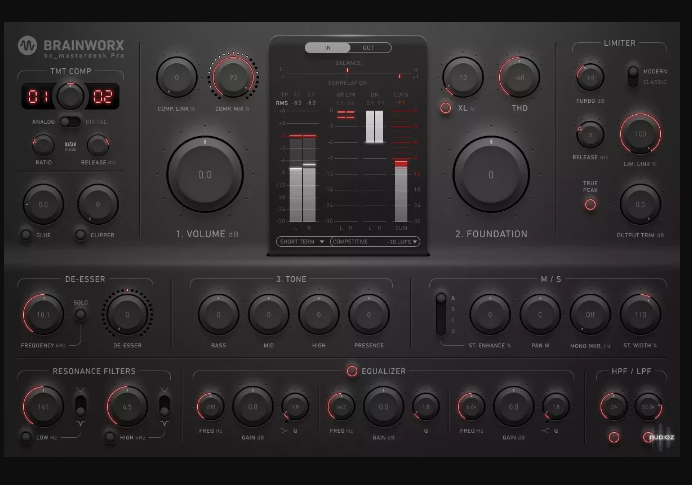Viewport: 692px width, 485px height.
Task: Click the Clipper amount knob
Action: (98, 204)
